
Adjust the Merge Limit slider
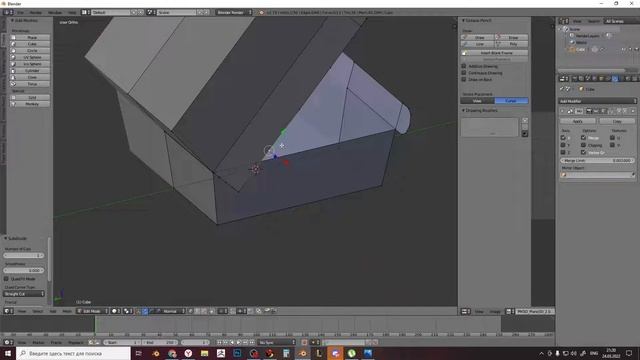pos(598,160)
